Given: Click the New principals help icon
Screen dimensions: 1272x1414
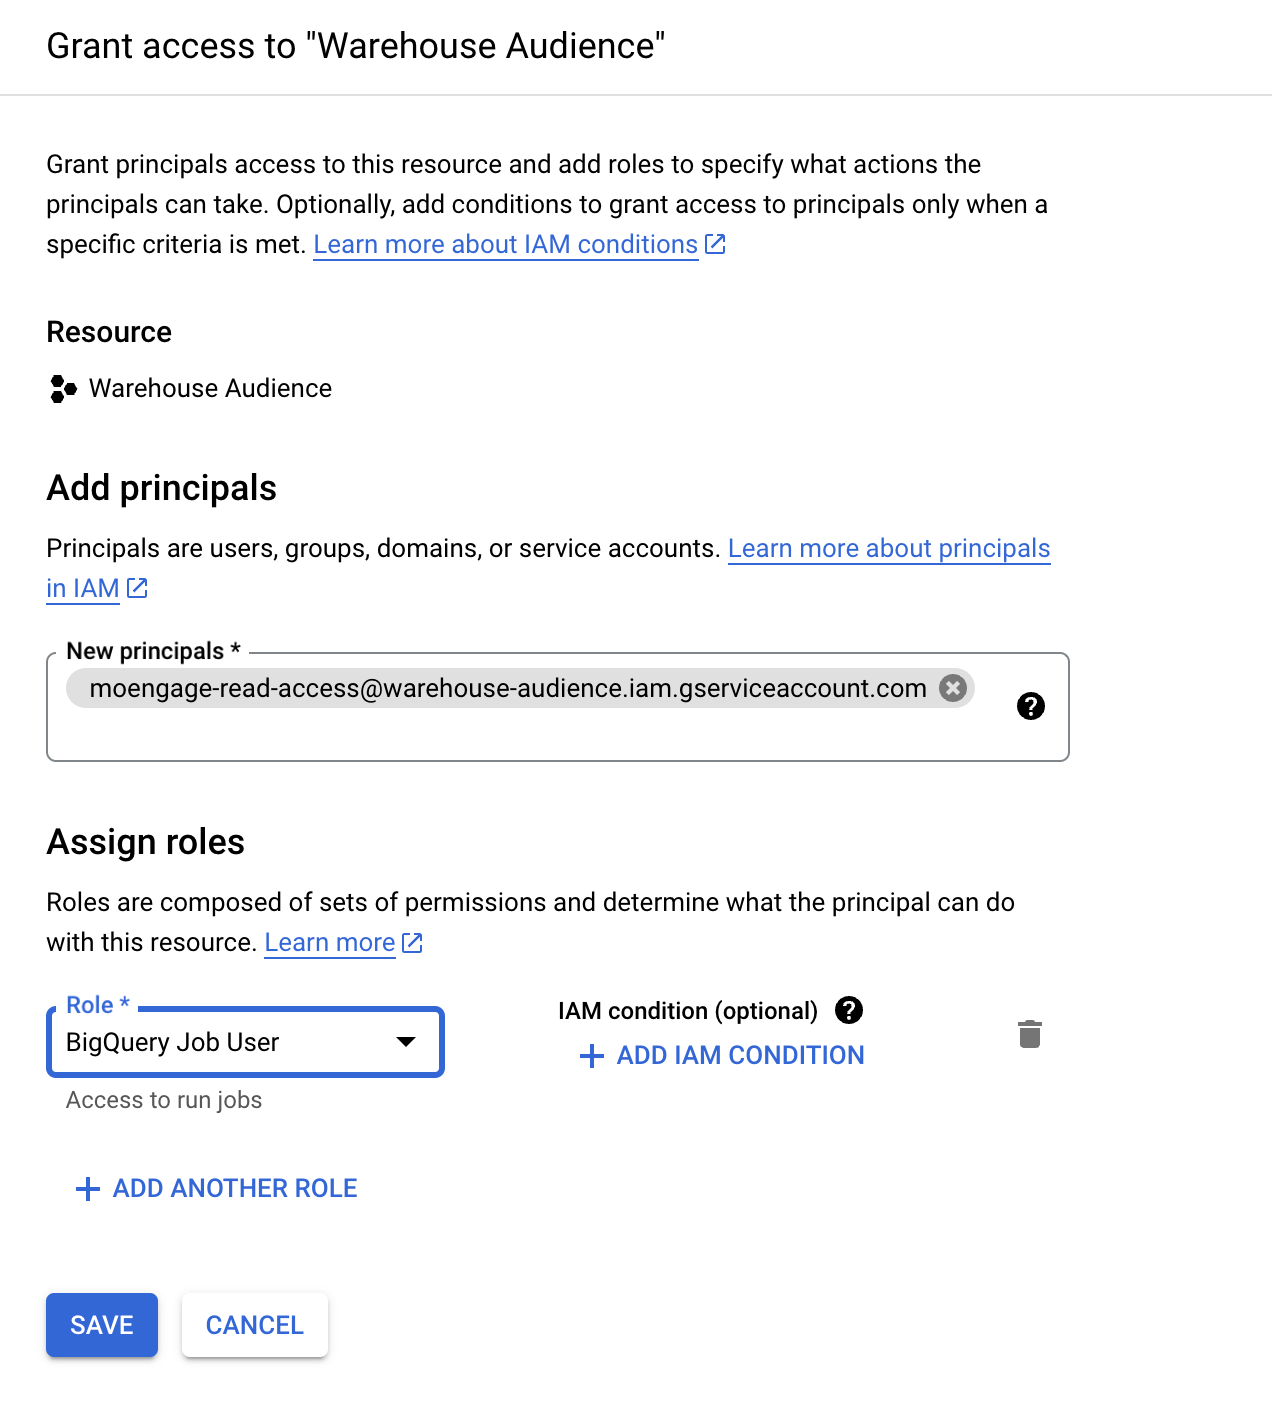Looking at the screenshot, I should (x=1030, y=706).
